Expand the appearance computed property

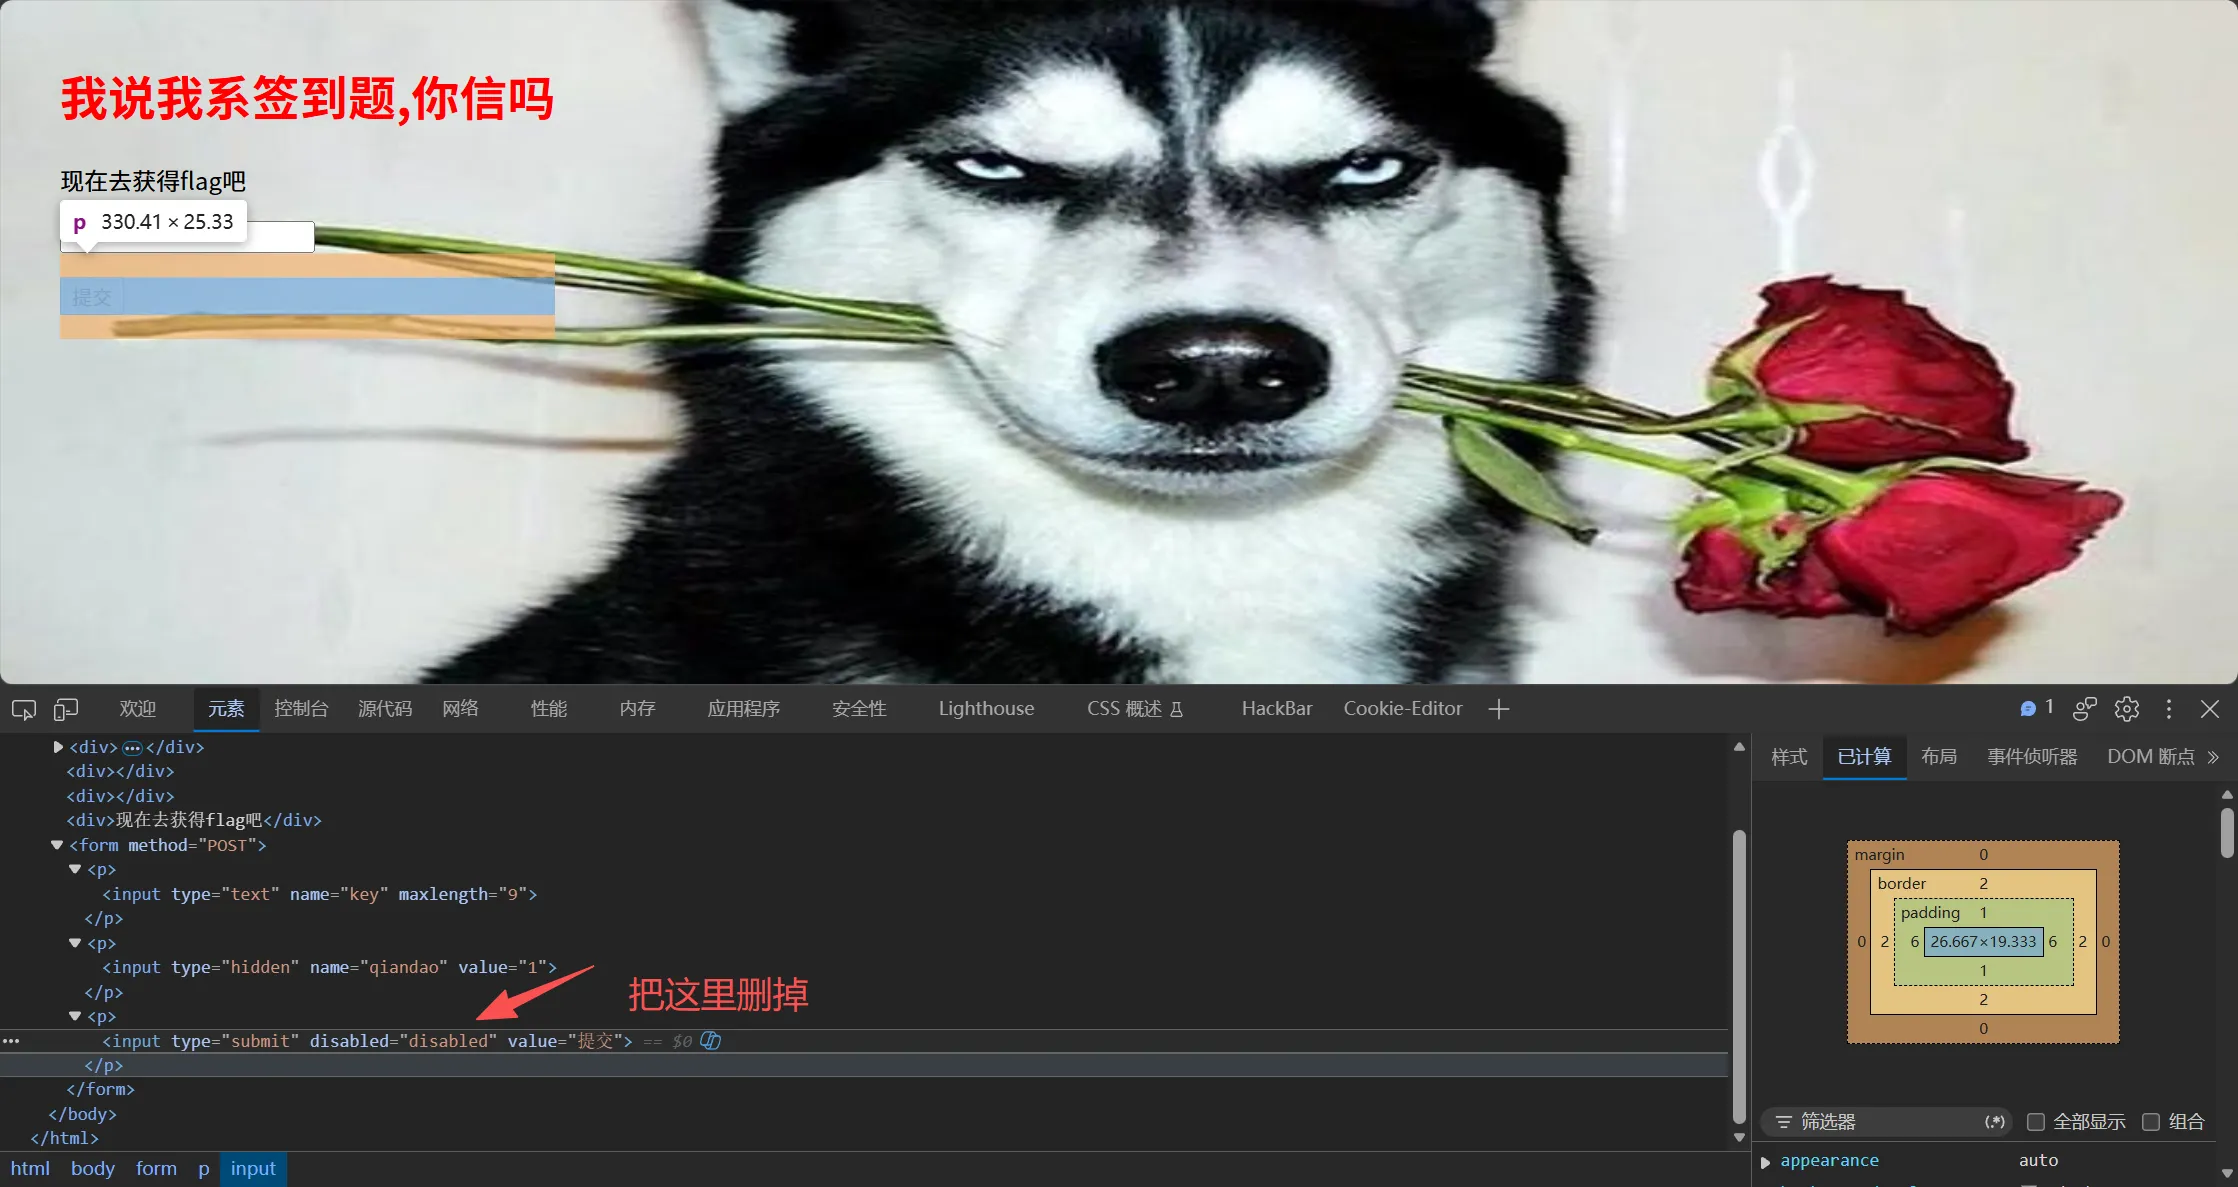[1765, 1162]
